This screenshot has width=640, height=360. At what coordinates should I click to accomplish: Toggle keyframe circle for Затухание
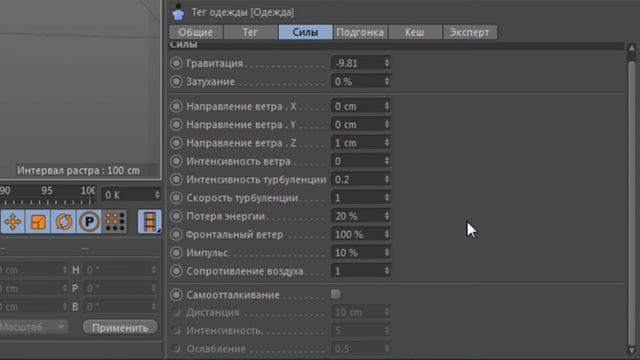point(176,82)
